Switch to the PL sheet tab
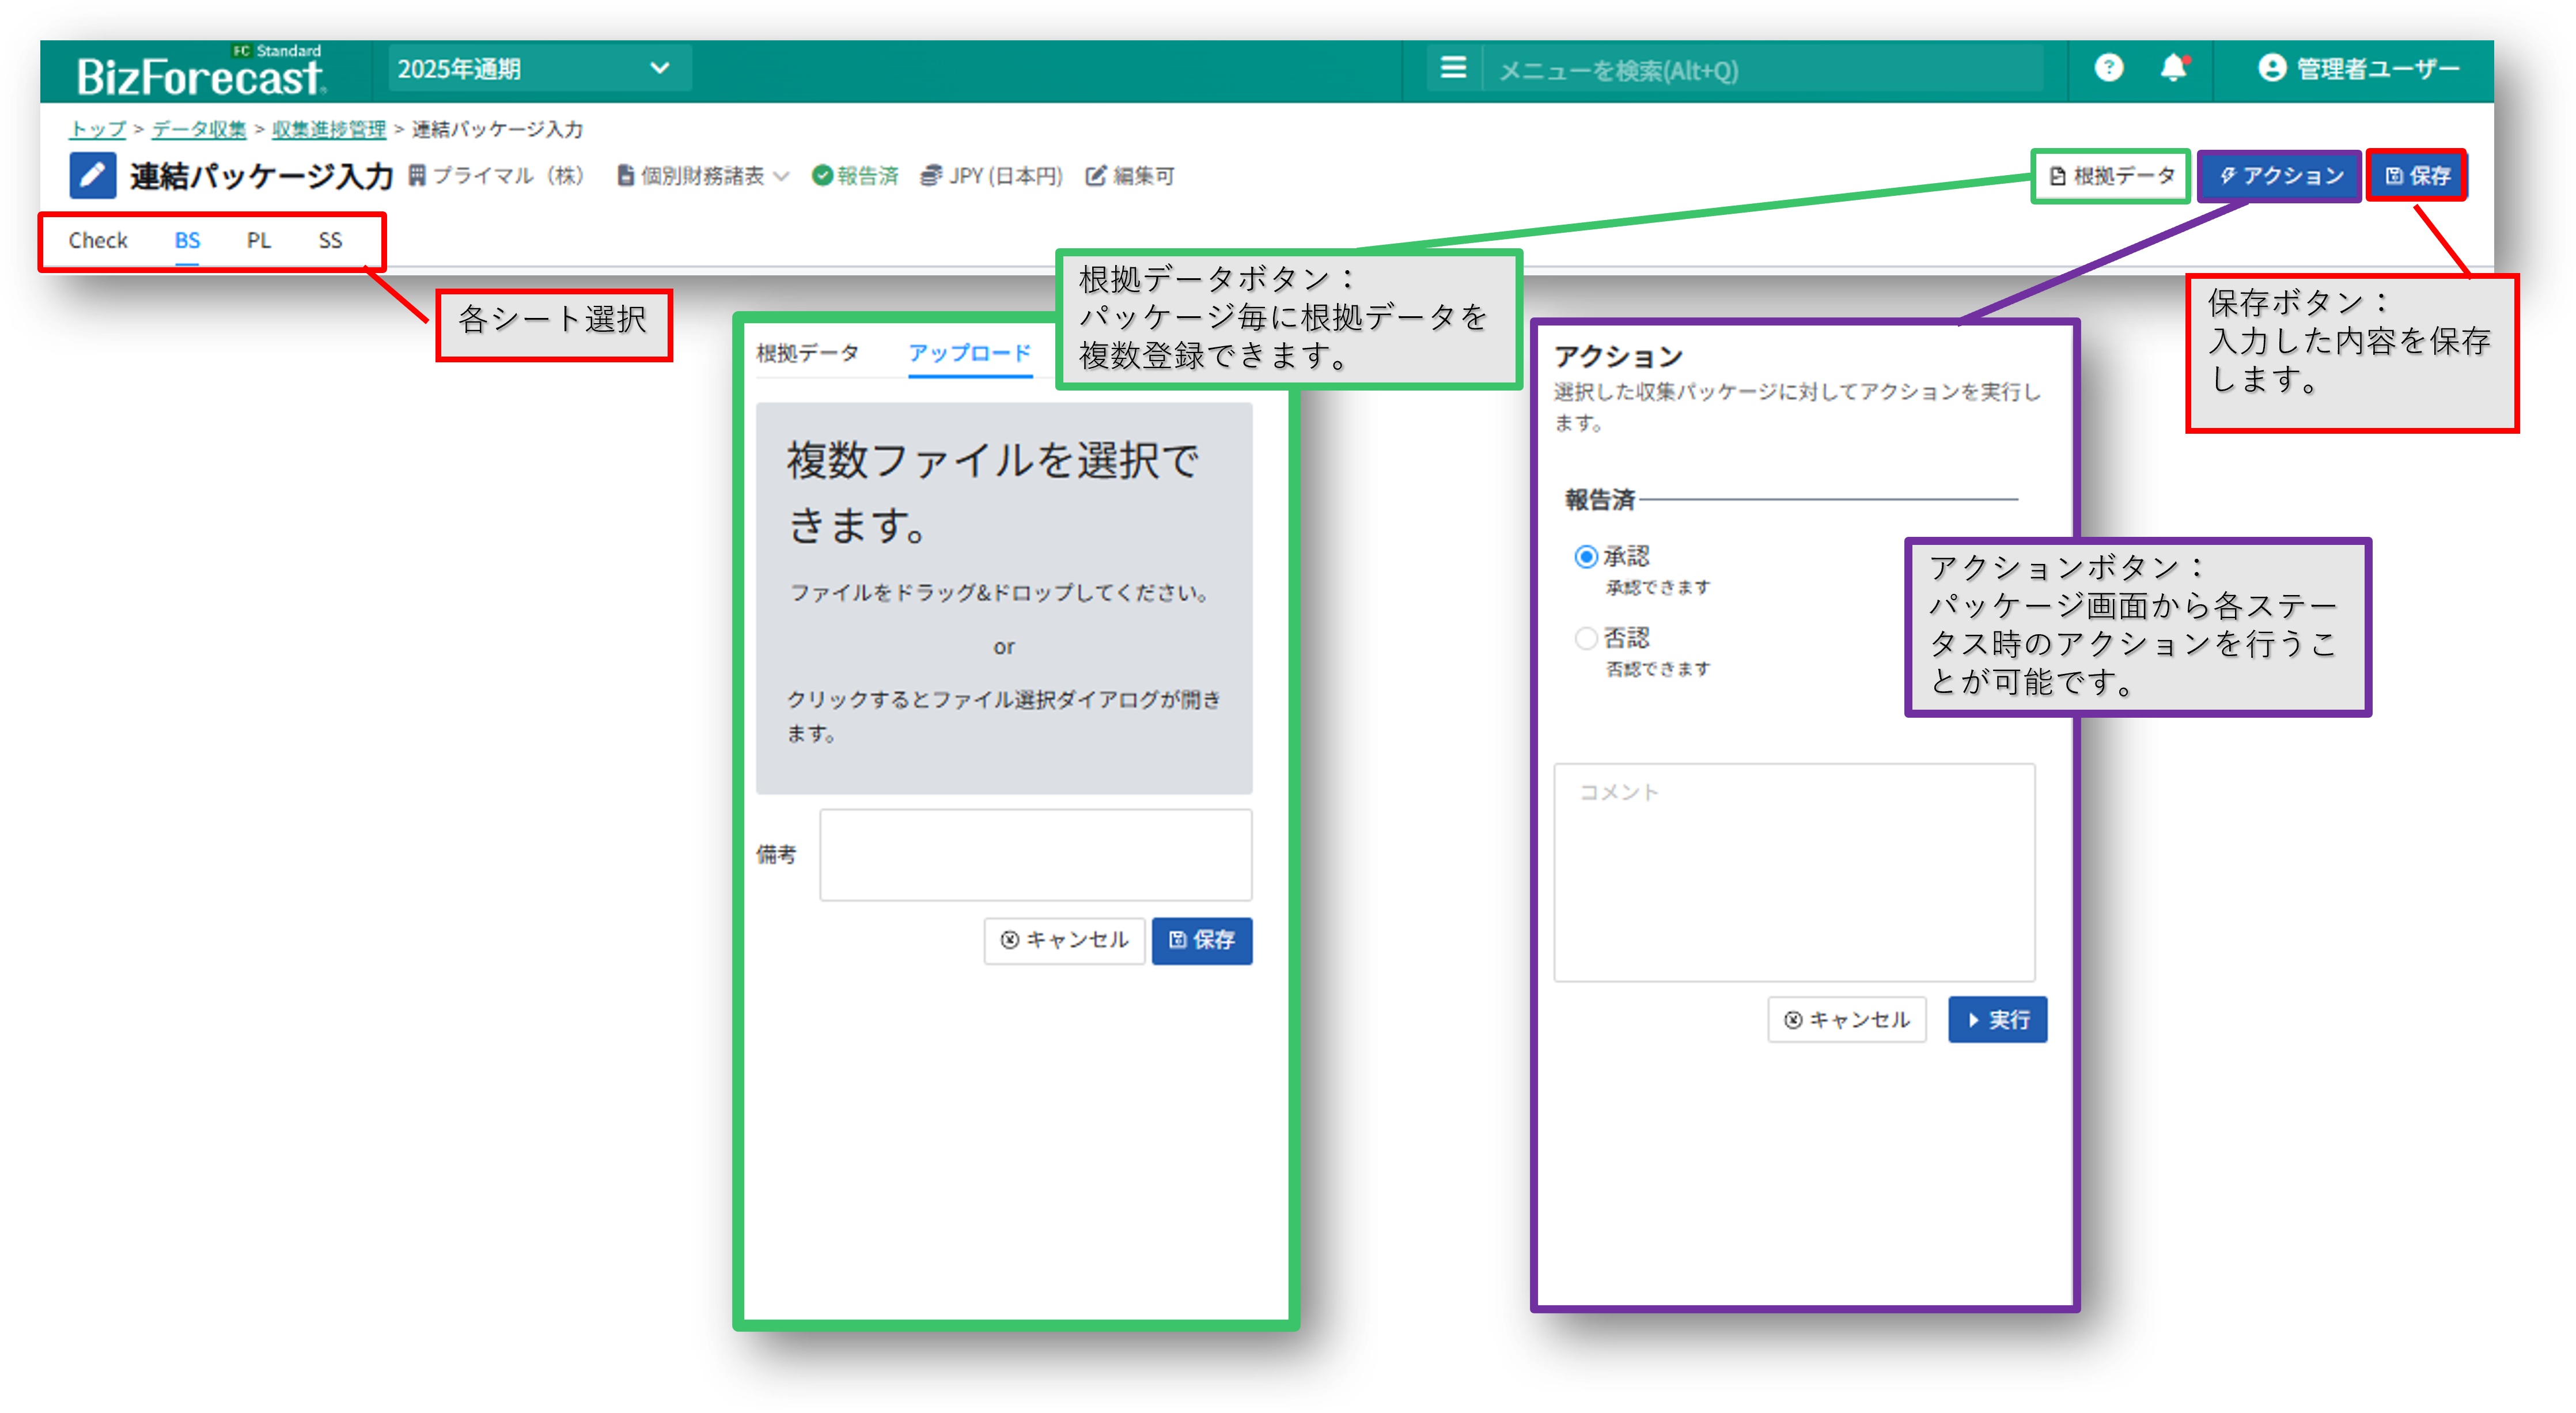Image resolution: width=2576 pixels, height=1413 pixels. point(258,241)
